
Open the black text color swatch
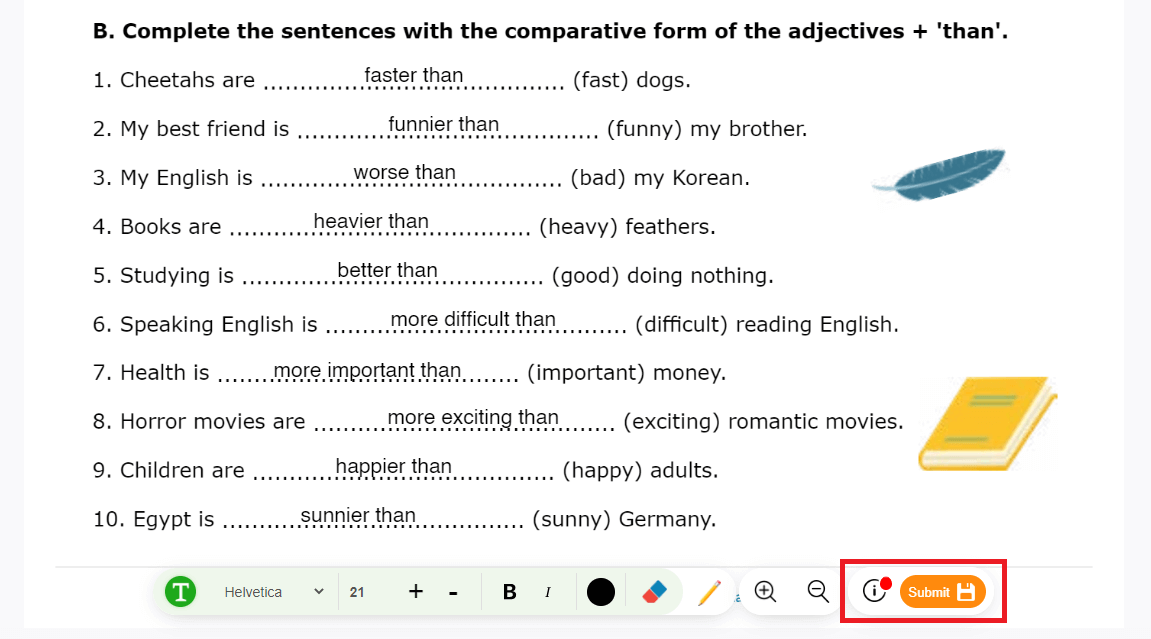tap(600, 592)
